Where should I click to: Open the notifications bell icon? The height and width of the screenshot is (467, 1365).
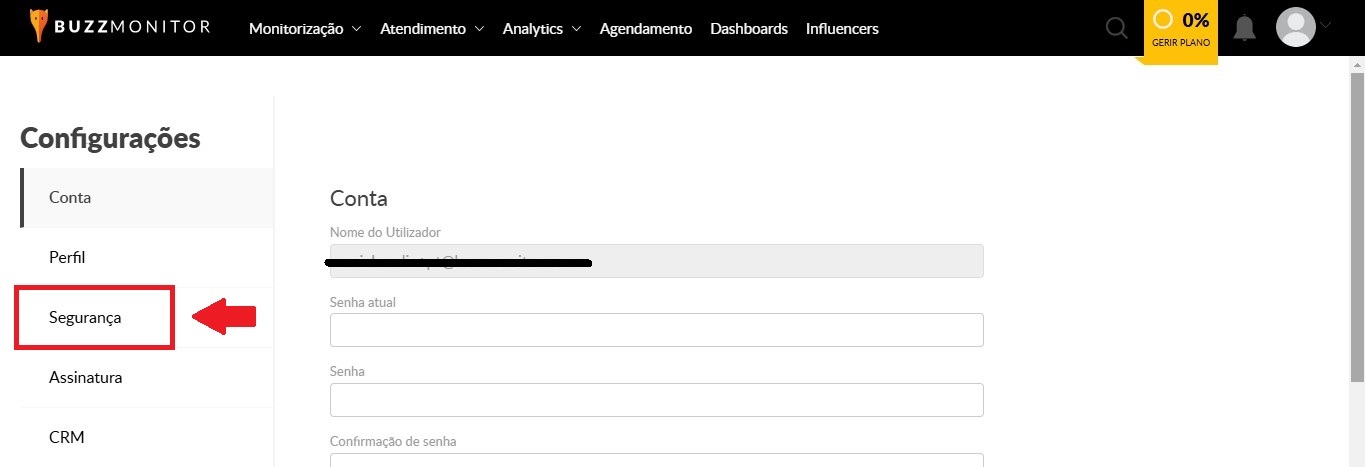[x=1245, y=28]
